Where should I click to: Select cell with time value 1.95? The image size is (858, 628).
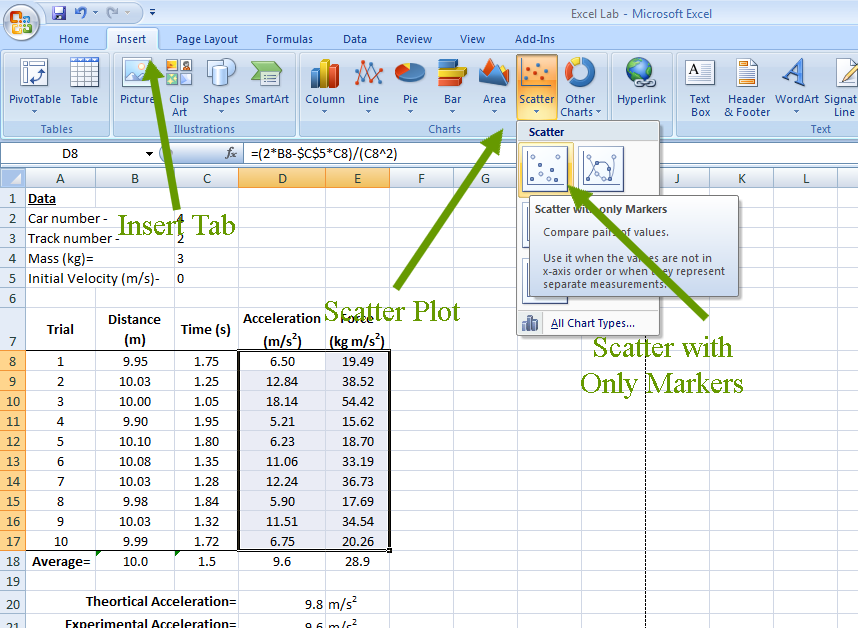206,422
